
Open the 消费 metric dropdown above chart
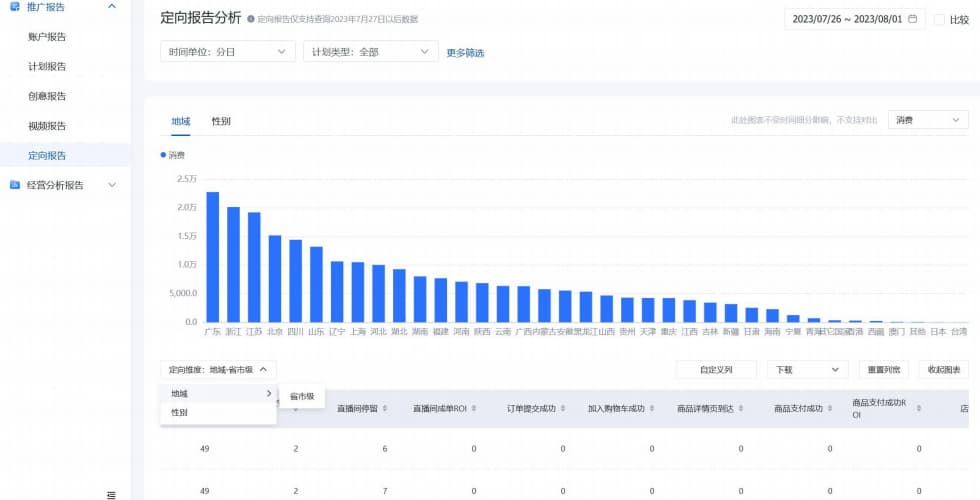[928, 120]
